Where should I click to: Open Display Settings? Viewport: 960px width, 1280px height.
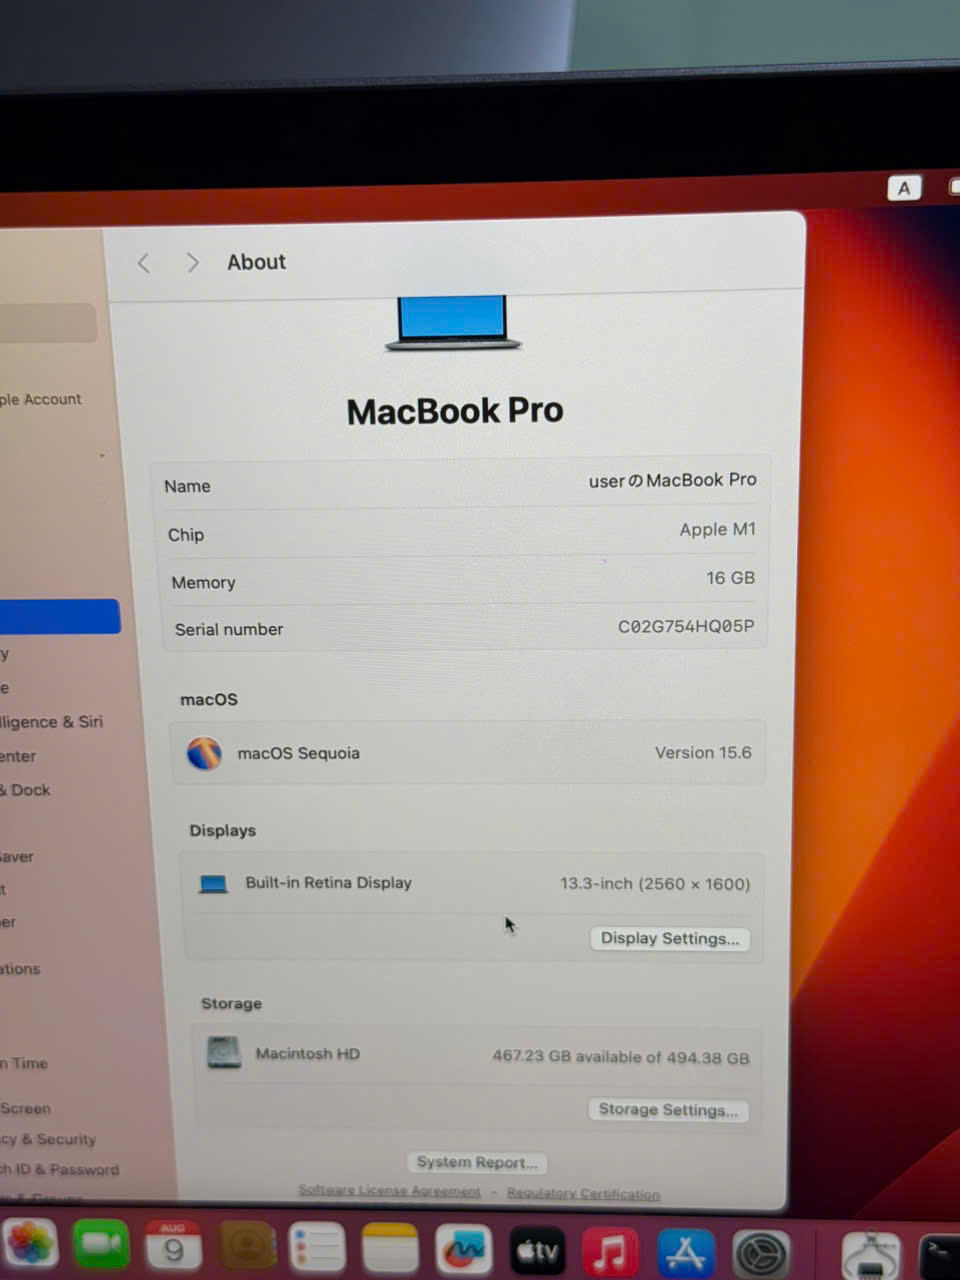(670, 938)
